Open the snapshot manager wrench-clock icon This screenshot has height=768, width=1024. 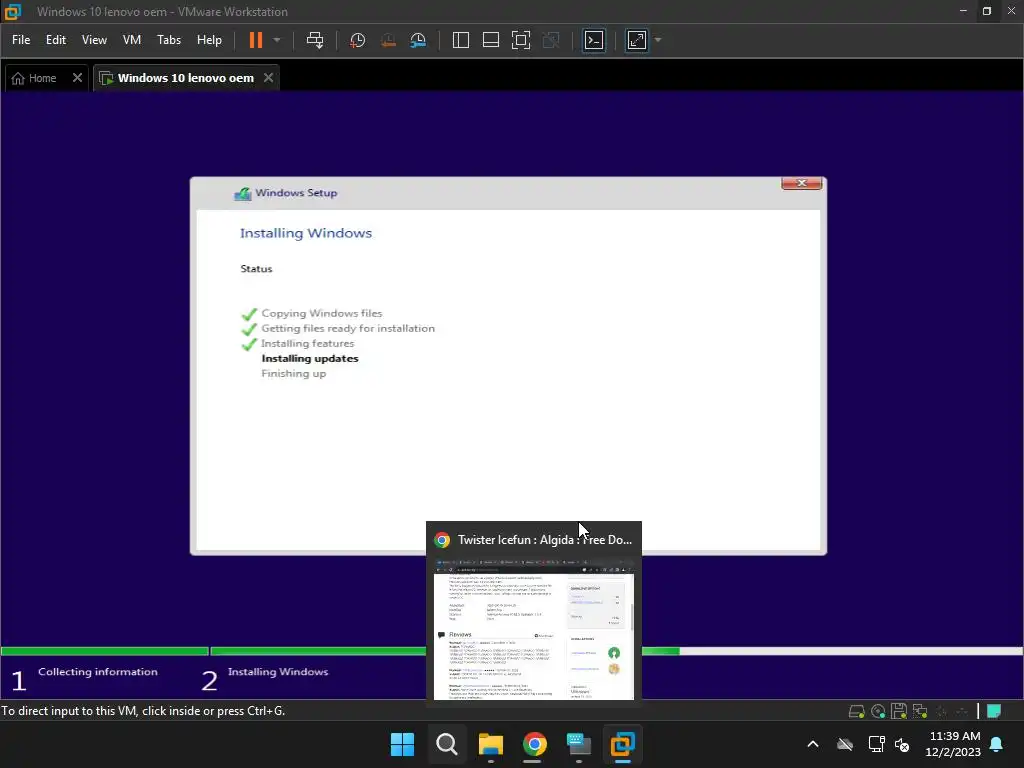click(x=418, y=40)
